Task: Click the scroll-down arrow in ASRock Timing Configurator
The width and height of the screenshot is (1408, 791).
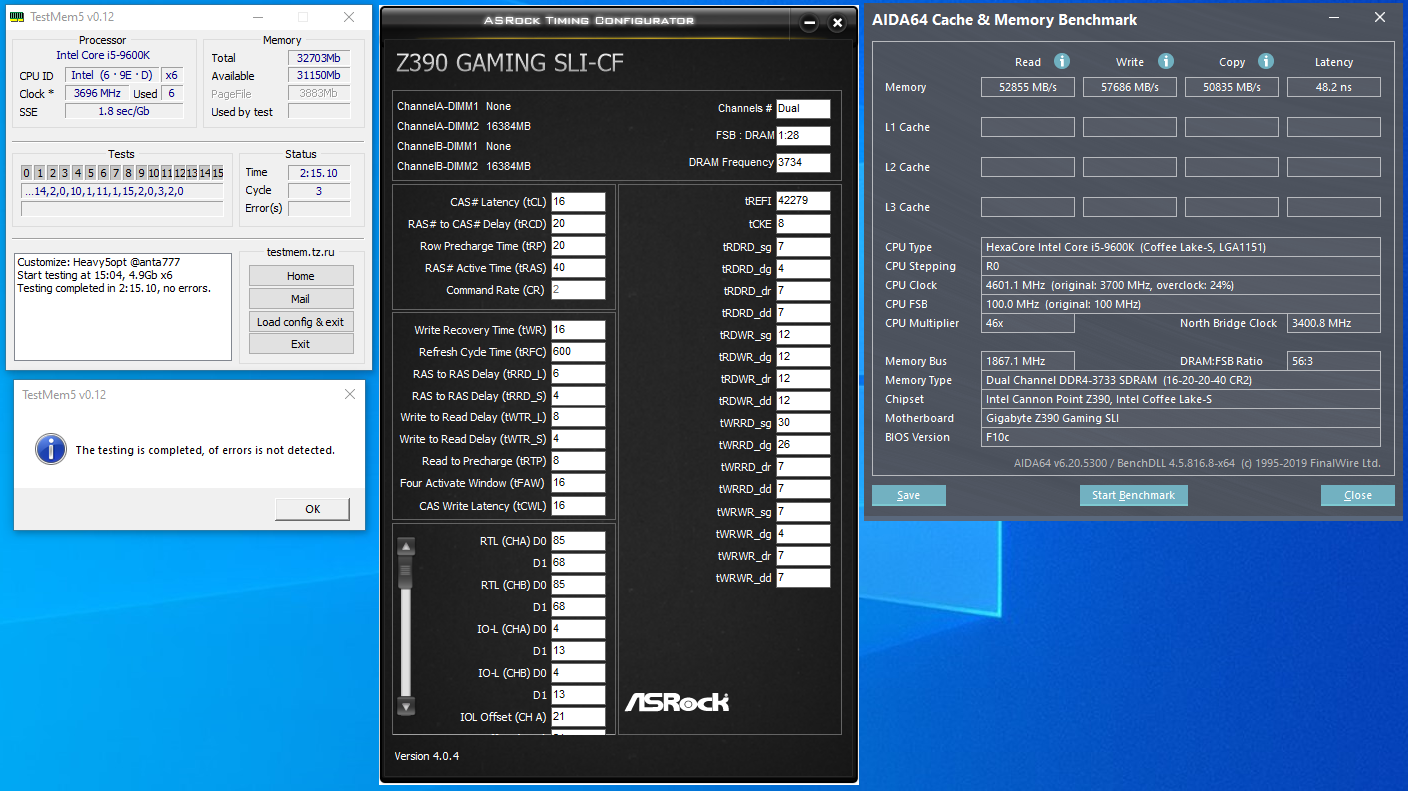Action: point(405,706)
